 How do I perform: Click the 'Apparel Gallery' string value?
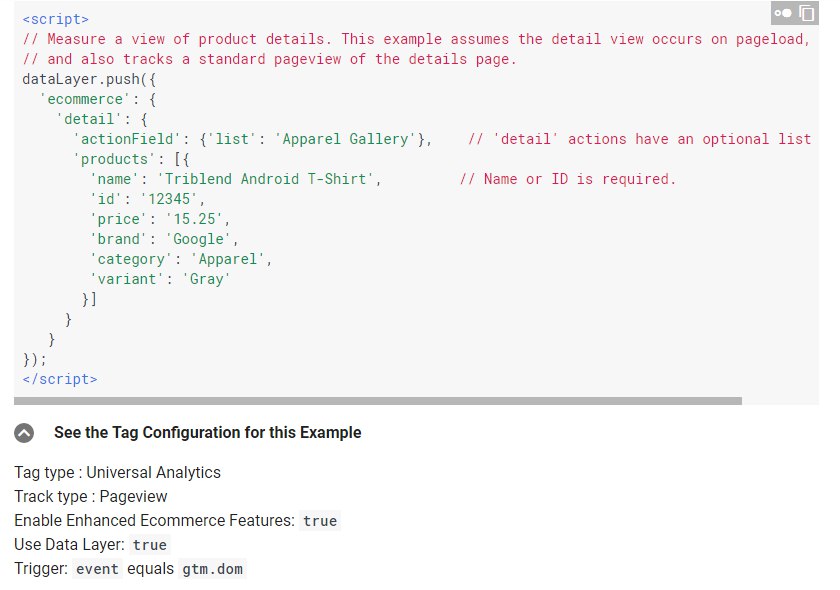(346, 139)
